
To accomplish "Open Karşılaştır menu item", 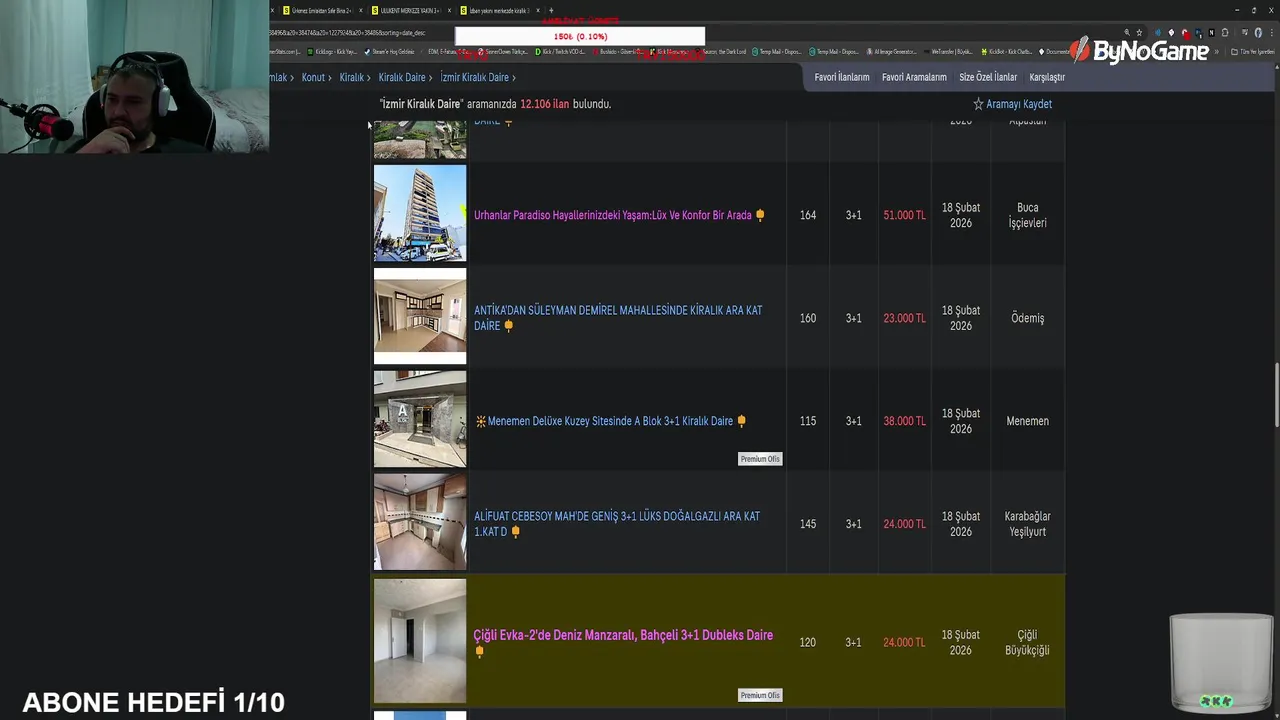I will tap(1047, 77).
